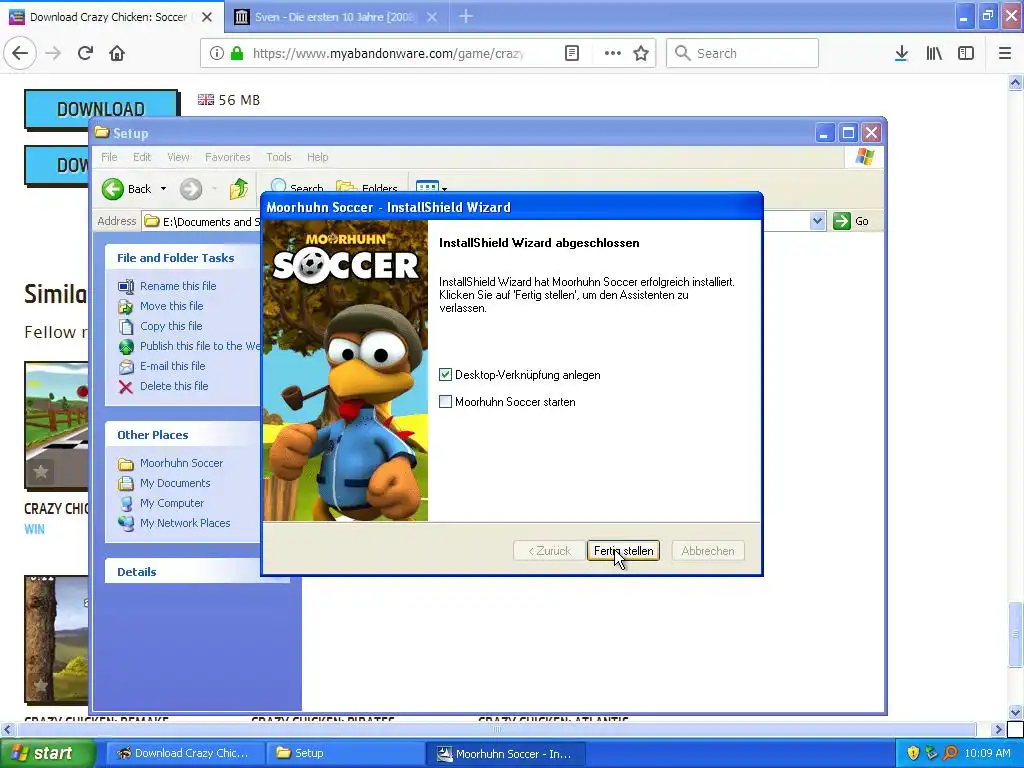Click Back button in Setup explorer
The image size is (1024, 768).
click(127, 189)
